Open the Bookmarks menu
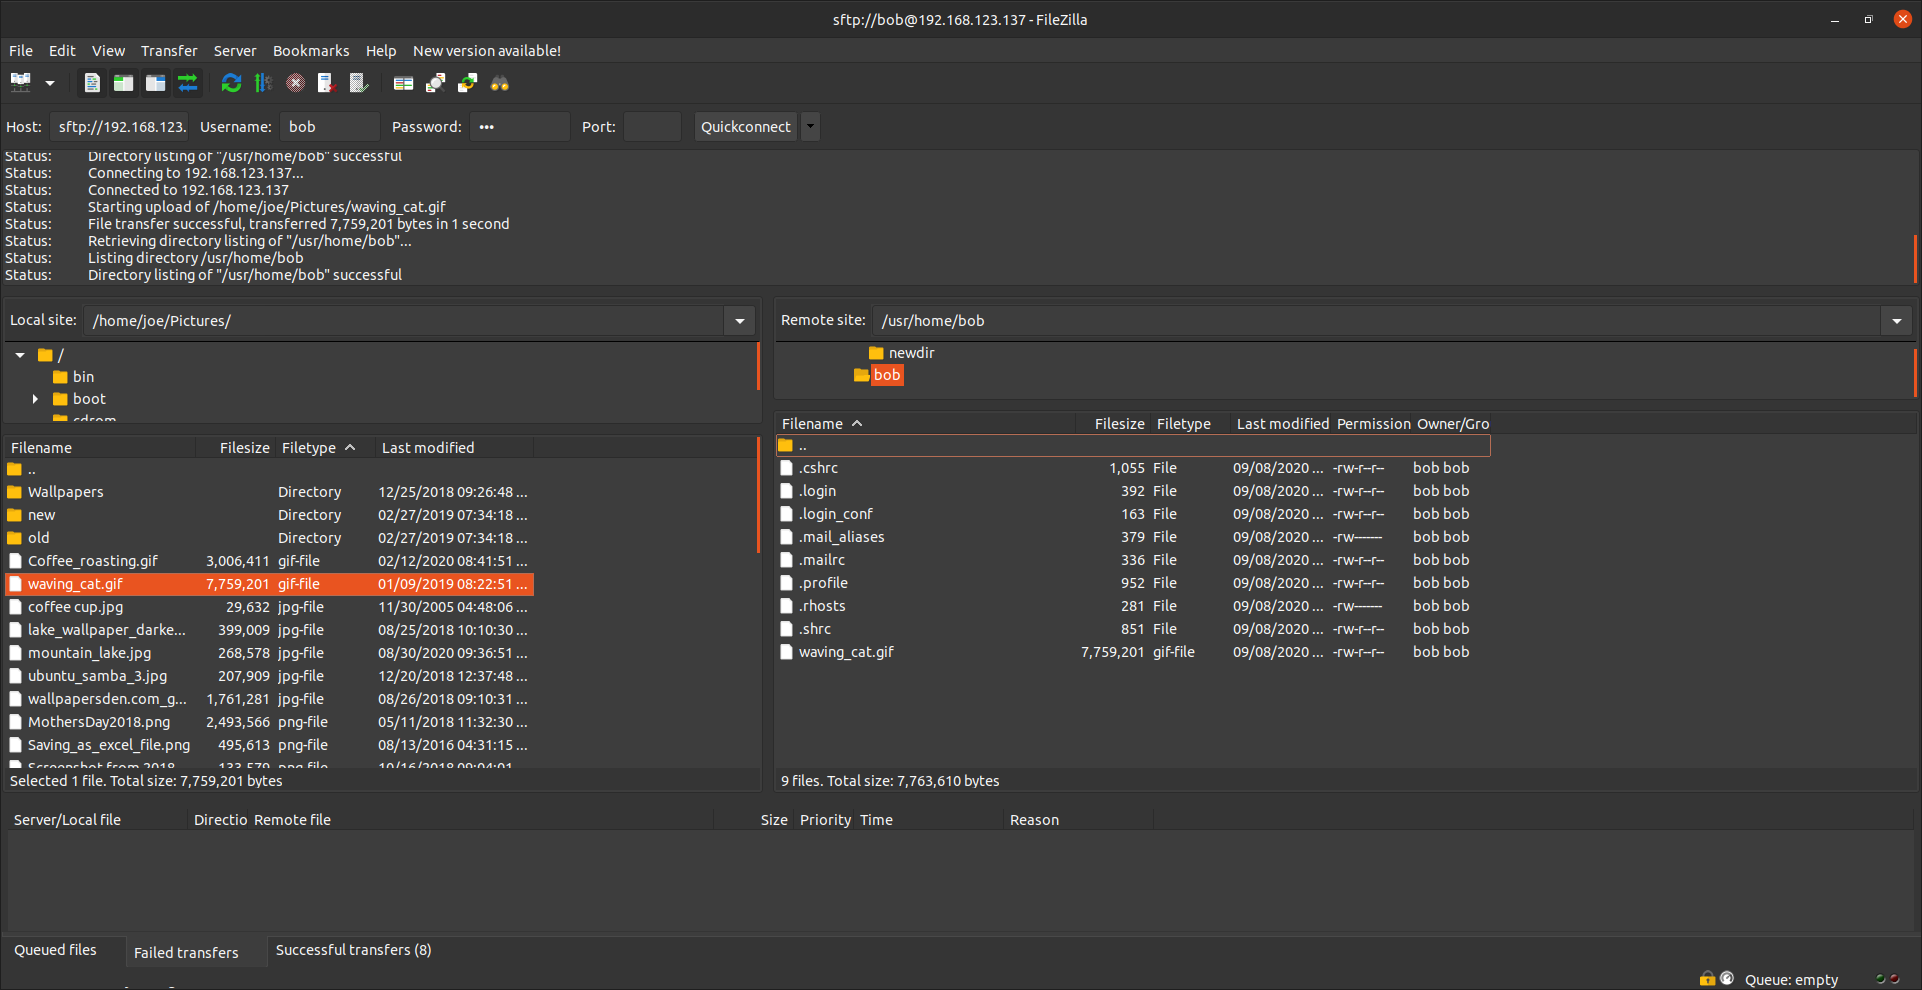 coord(311,51)
